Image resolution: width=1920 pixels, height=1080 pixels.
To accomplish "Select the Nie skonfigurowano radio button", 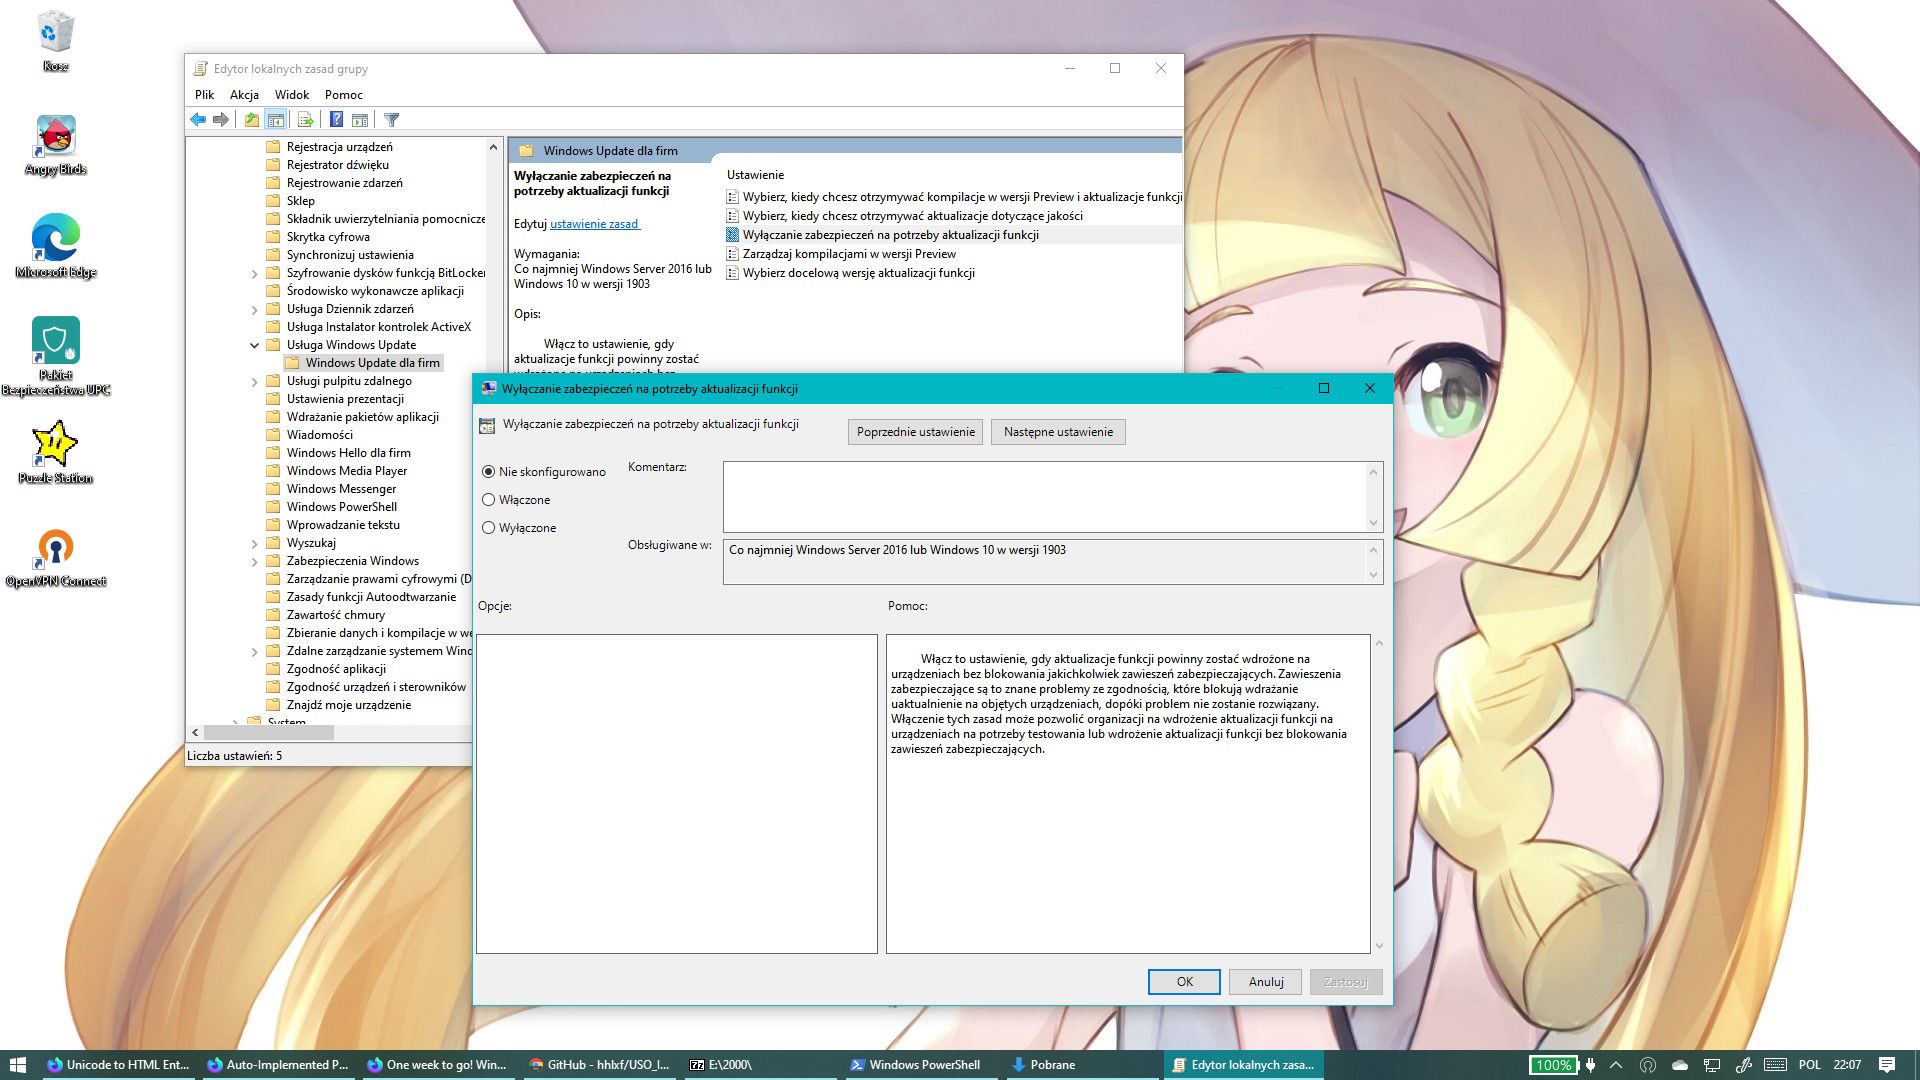I will tap(489, 472).
